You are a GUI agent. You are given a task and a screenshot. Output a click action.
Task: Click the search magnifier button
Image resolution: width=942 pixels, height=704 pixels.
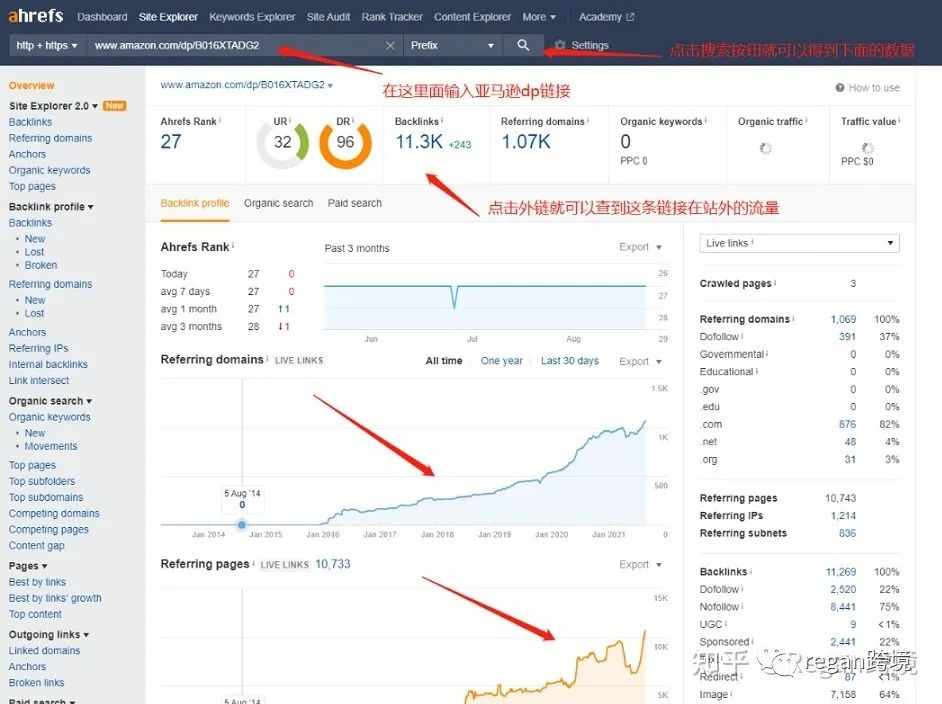(523, 45)
